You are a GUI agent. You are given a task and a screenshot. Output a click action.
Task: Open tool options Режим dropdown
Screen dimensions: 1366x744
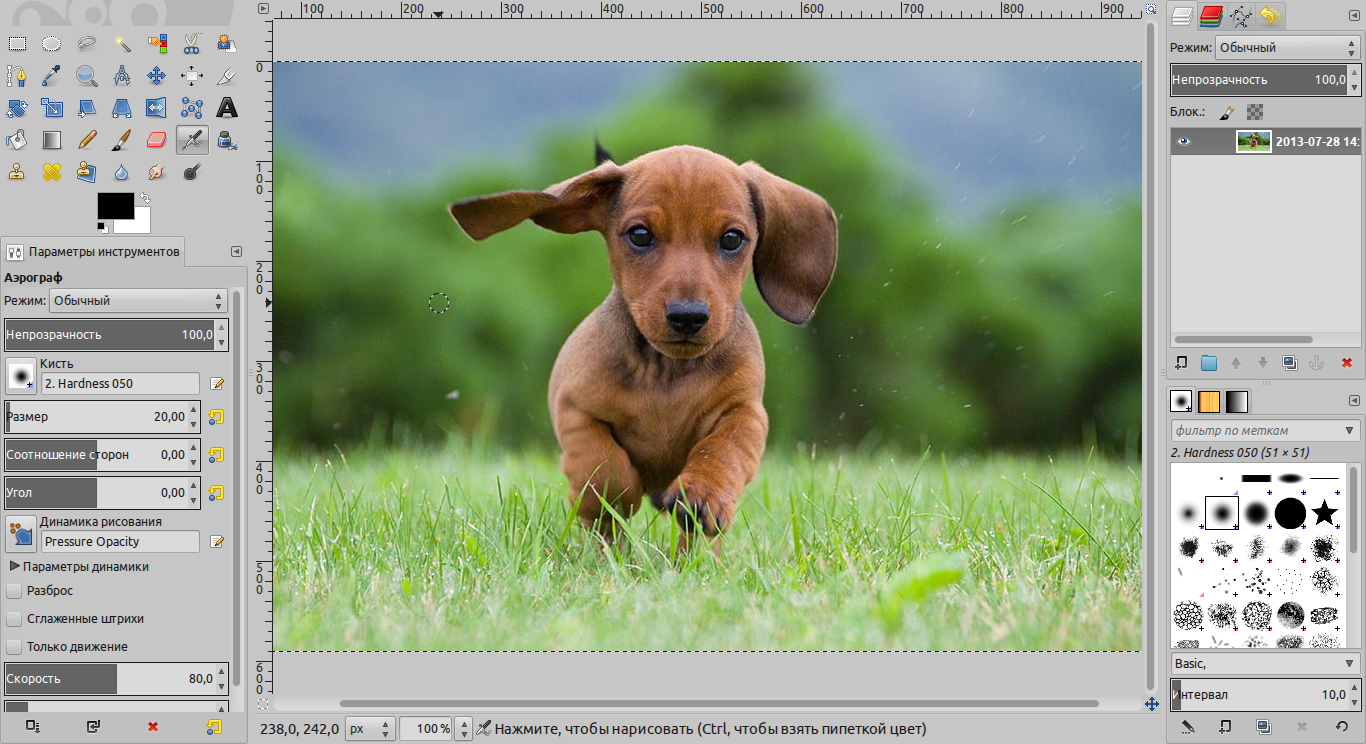point(139,300)
